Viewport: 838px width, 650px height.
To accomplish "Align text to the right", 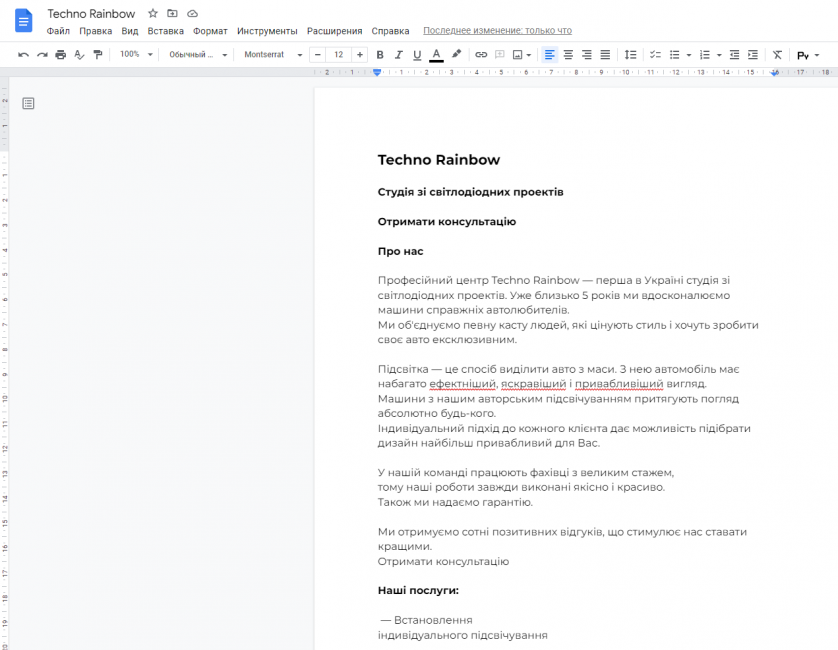I will click(x=587, y=55).
